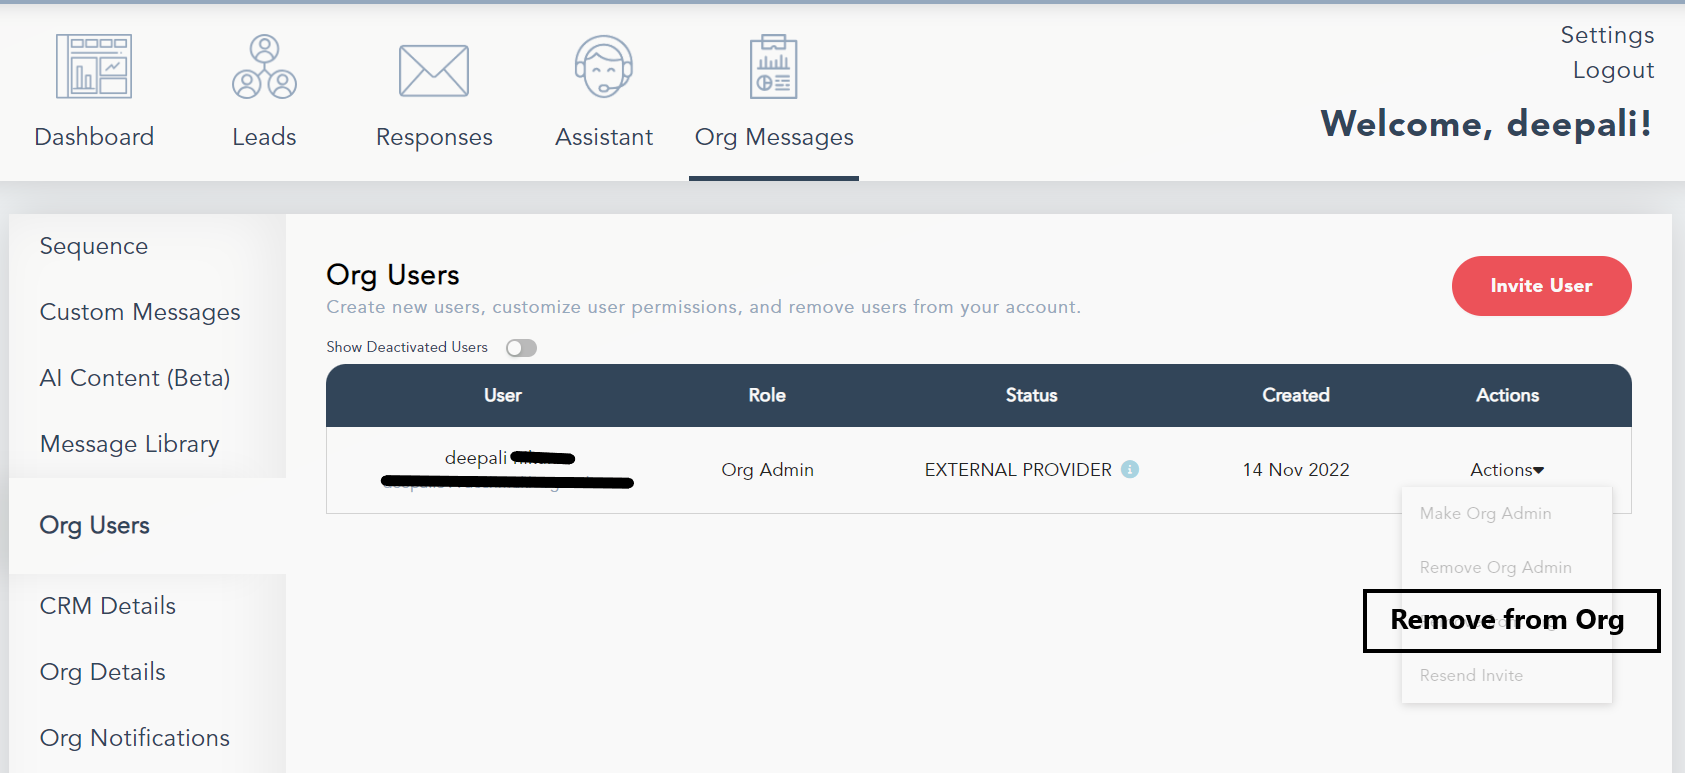Open the Settings link
The width and height of the screenshot is (1685, 773).
pos(1607,35)
